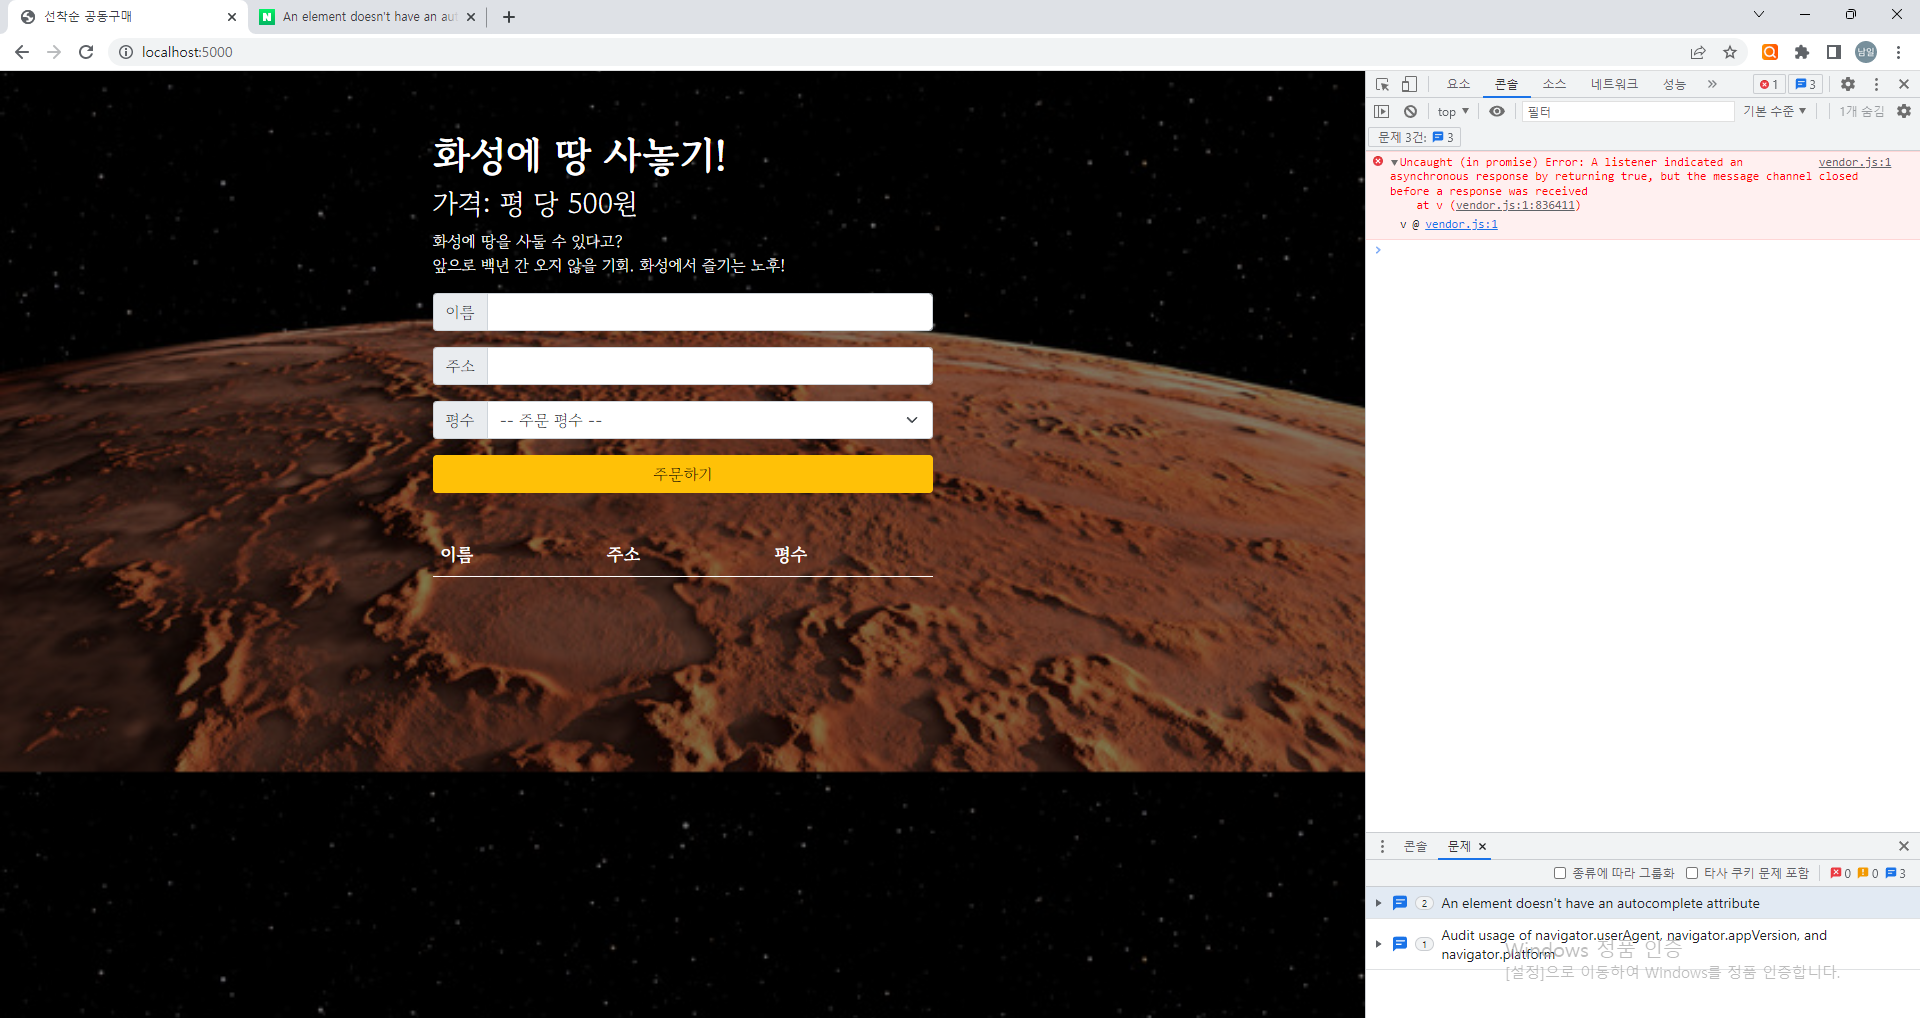Expand the autocomplete attribute issue
Image resolution: width=1920 pixels, height=1018 pixels.
coord(1378,903)
